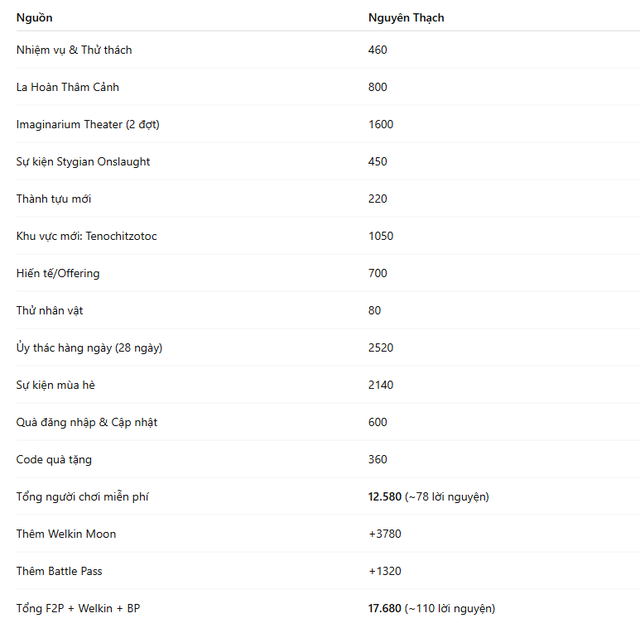Click the "Thử nhân vật" row label
Viewport: 640px width, 623px height.
click(x=49, y=310)
